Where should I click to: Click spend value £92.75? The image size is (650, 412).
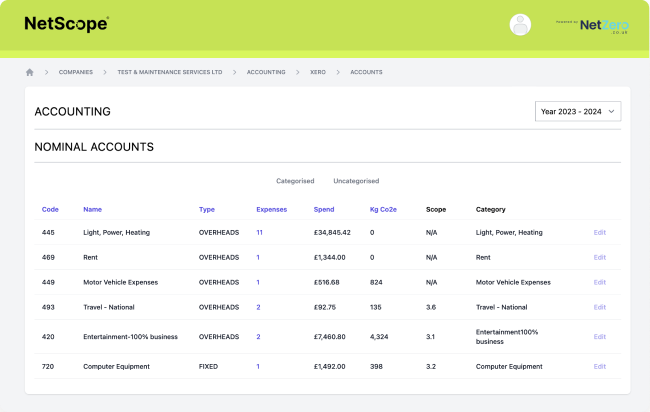pyautogui.click(x=325, y=307)
